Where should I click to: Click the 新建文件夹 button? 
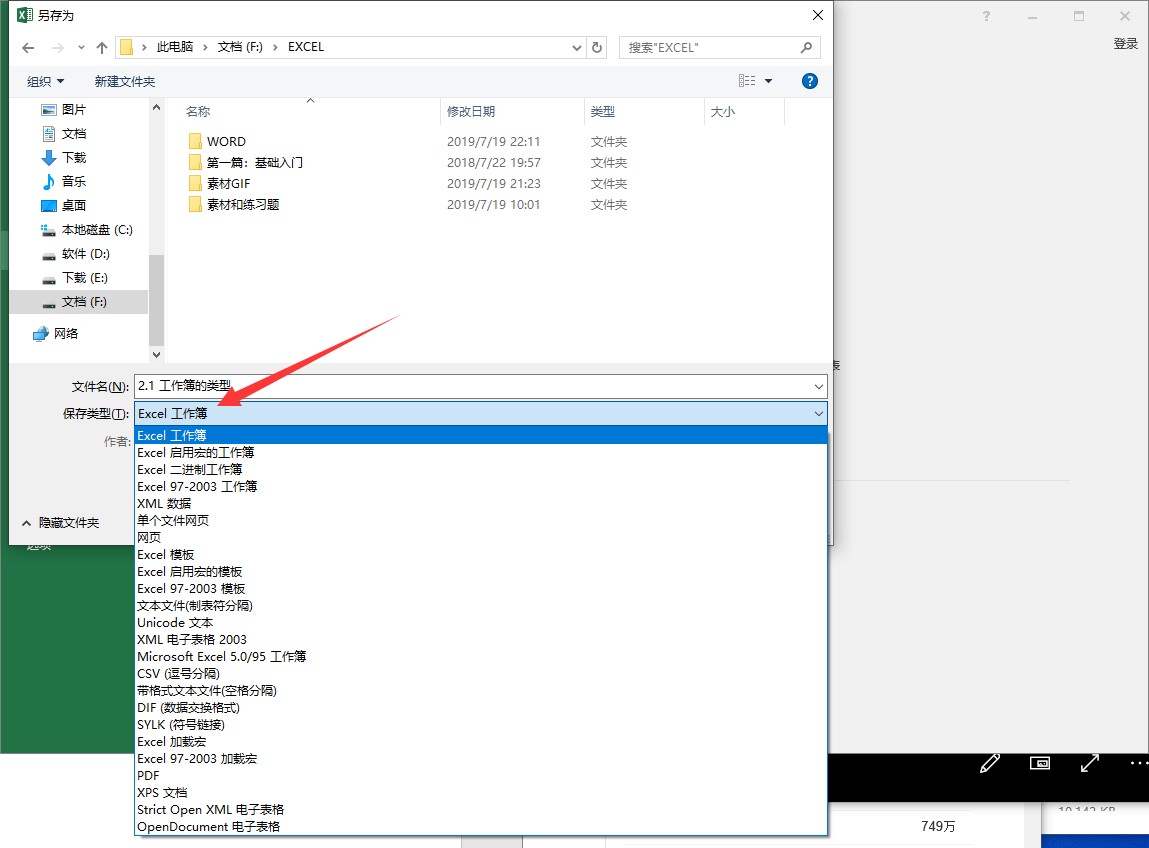pyautogui.click(x=125, y=81)
